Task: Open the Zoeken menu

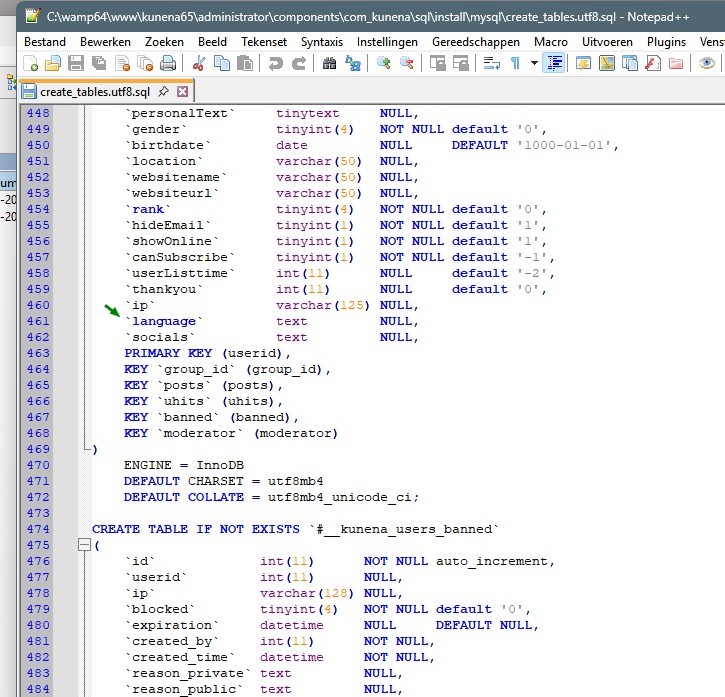Action: [164, 42]
